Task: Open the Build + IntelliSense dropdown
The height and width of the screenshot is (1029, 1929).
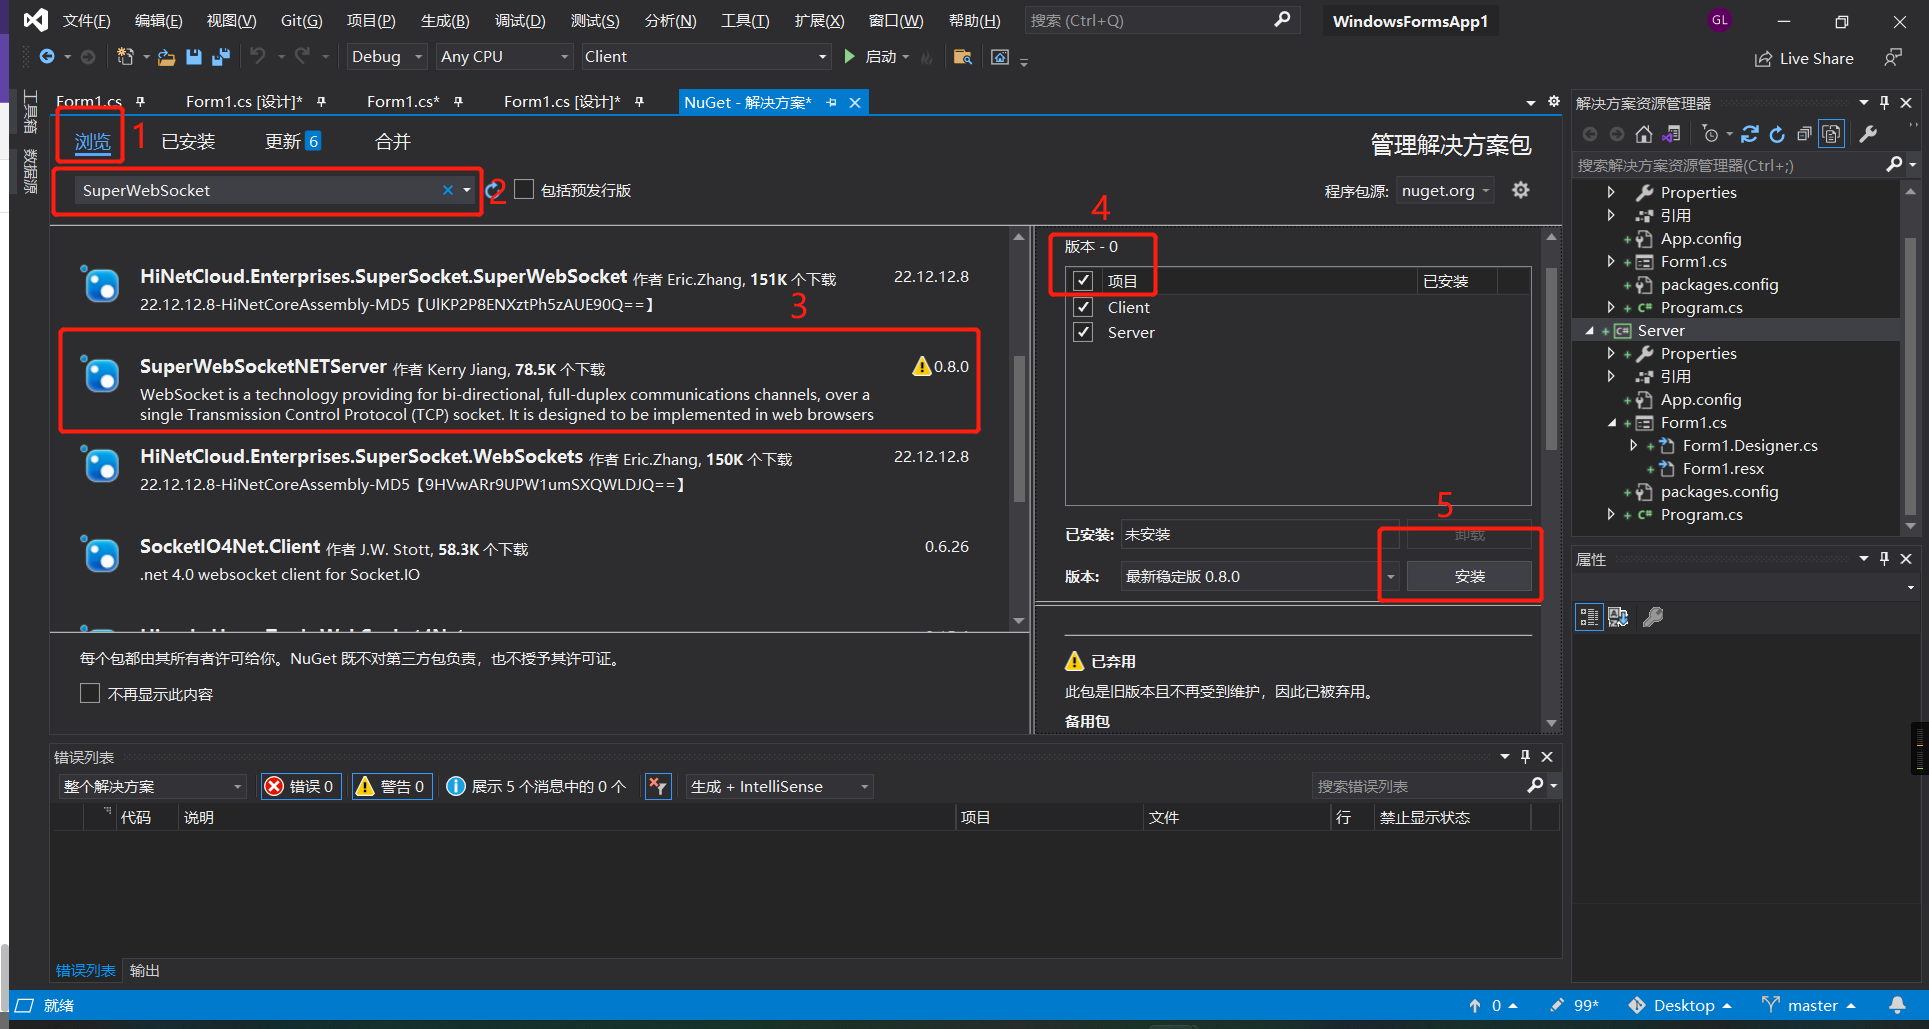Action: [x=779, y=786]
